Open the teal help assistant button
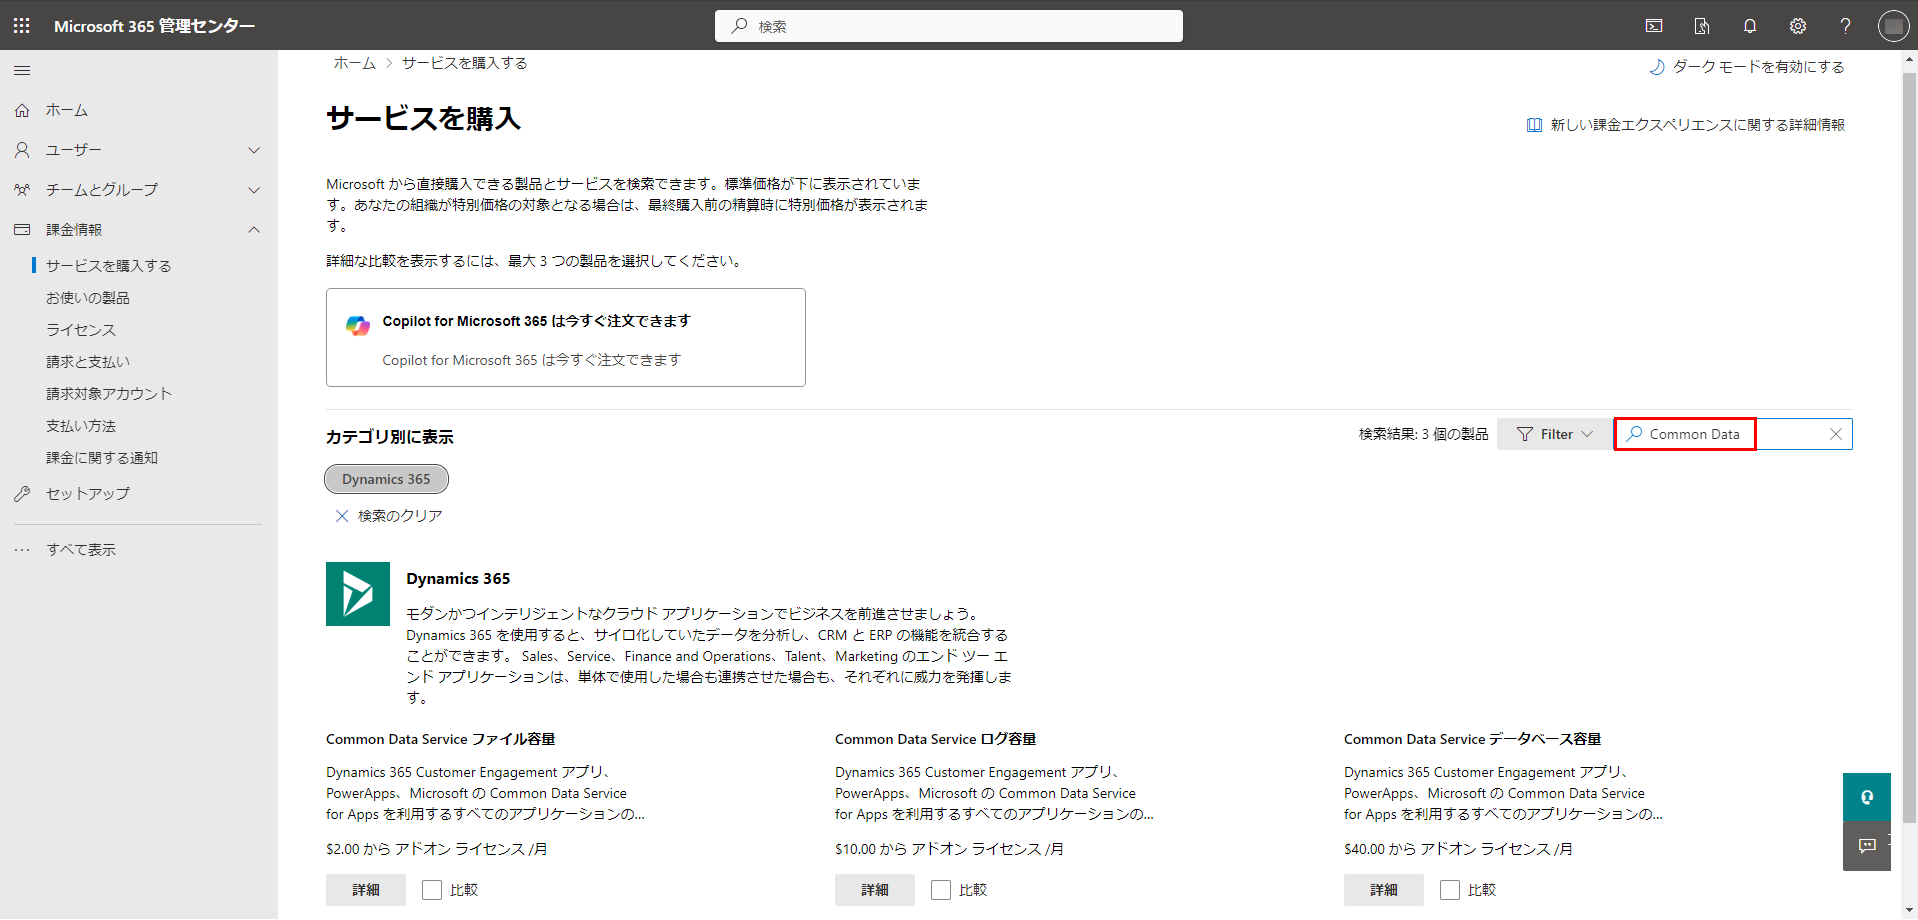The height and width of the screenshot is (920, 1918). 1867,797
